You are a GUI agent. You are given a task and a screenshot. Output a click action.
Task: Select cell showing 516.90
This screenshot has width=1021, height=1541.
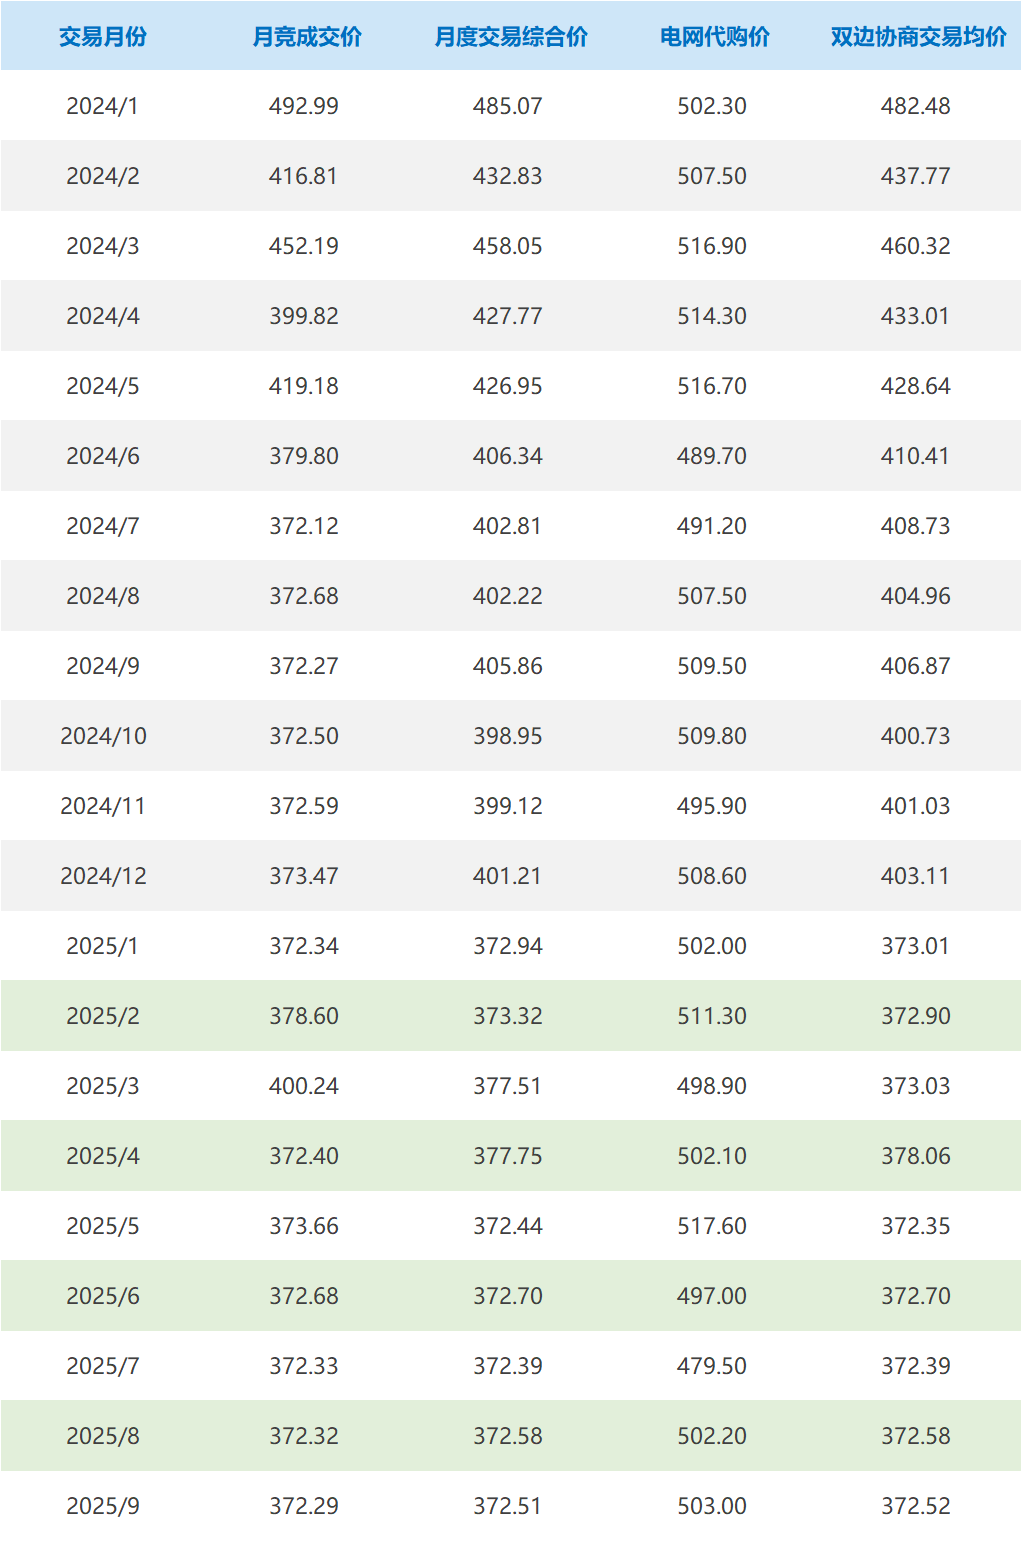tap(712, 246)
